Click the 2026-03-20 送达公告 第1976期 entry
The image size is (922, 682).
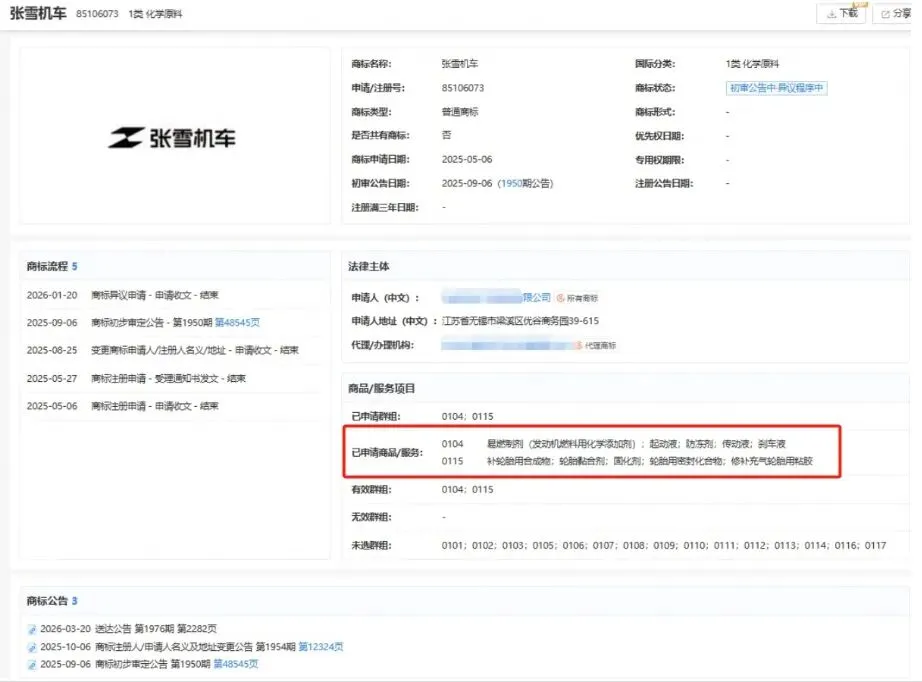tap(128, 629)
